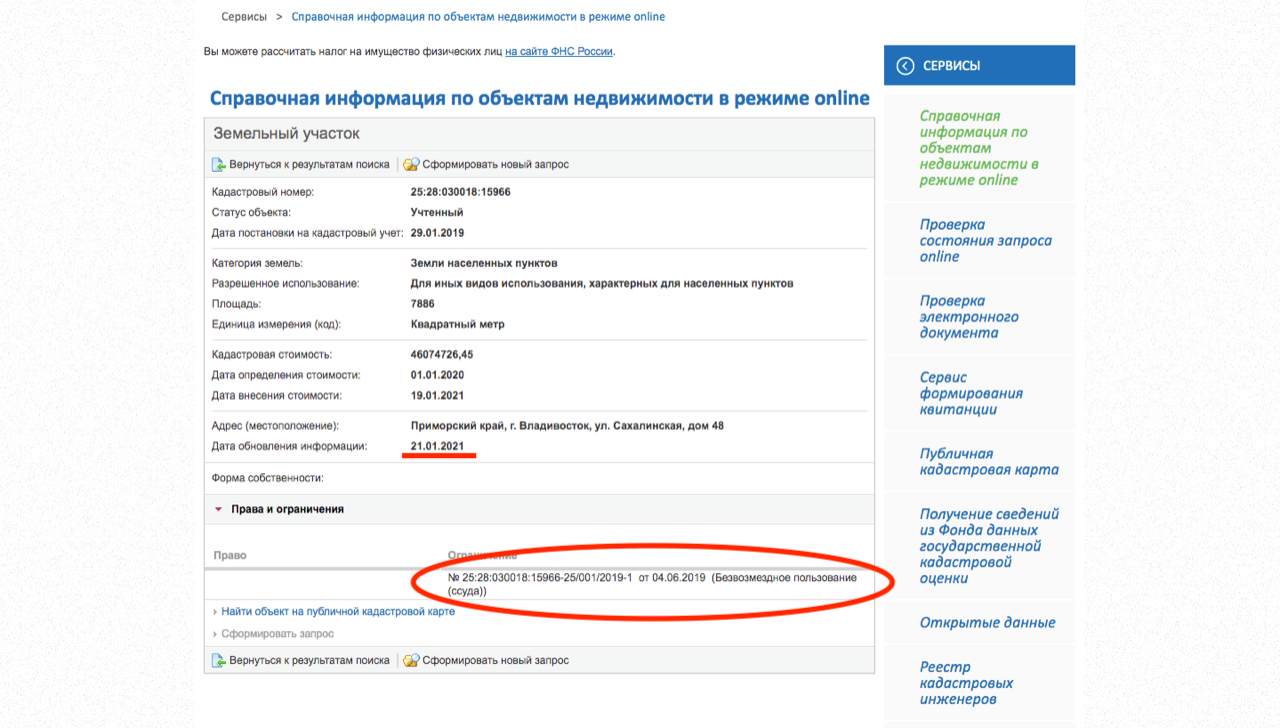Image resolution: width=1280 pixels, height=728 pixels.
Task: Open 'Проверка состояния запроса online' in sidebar
Action: (985, 241)
